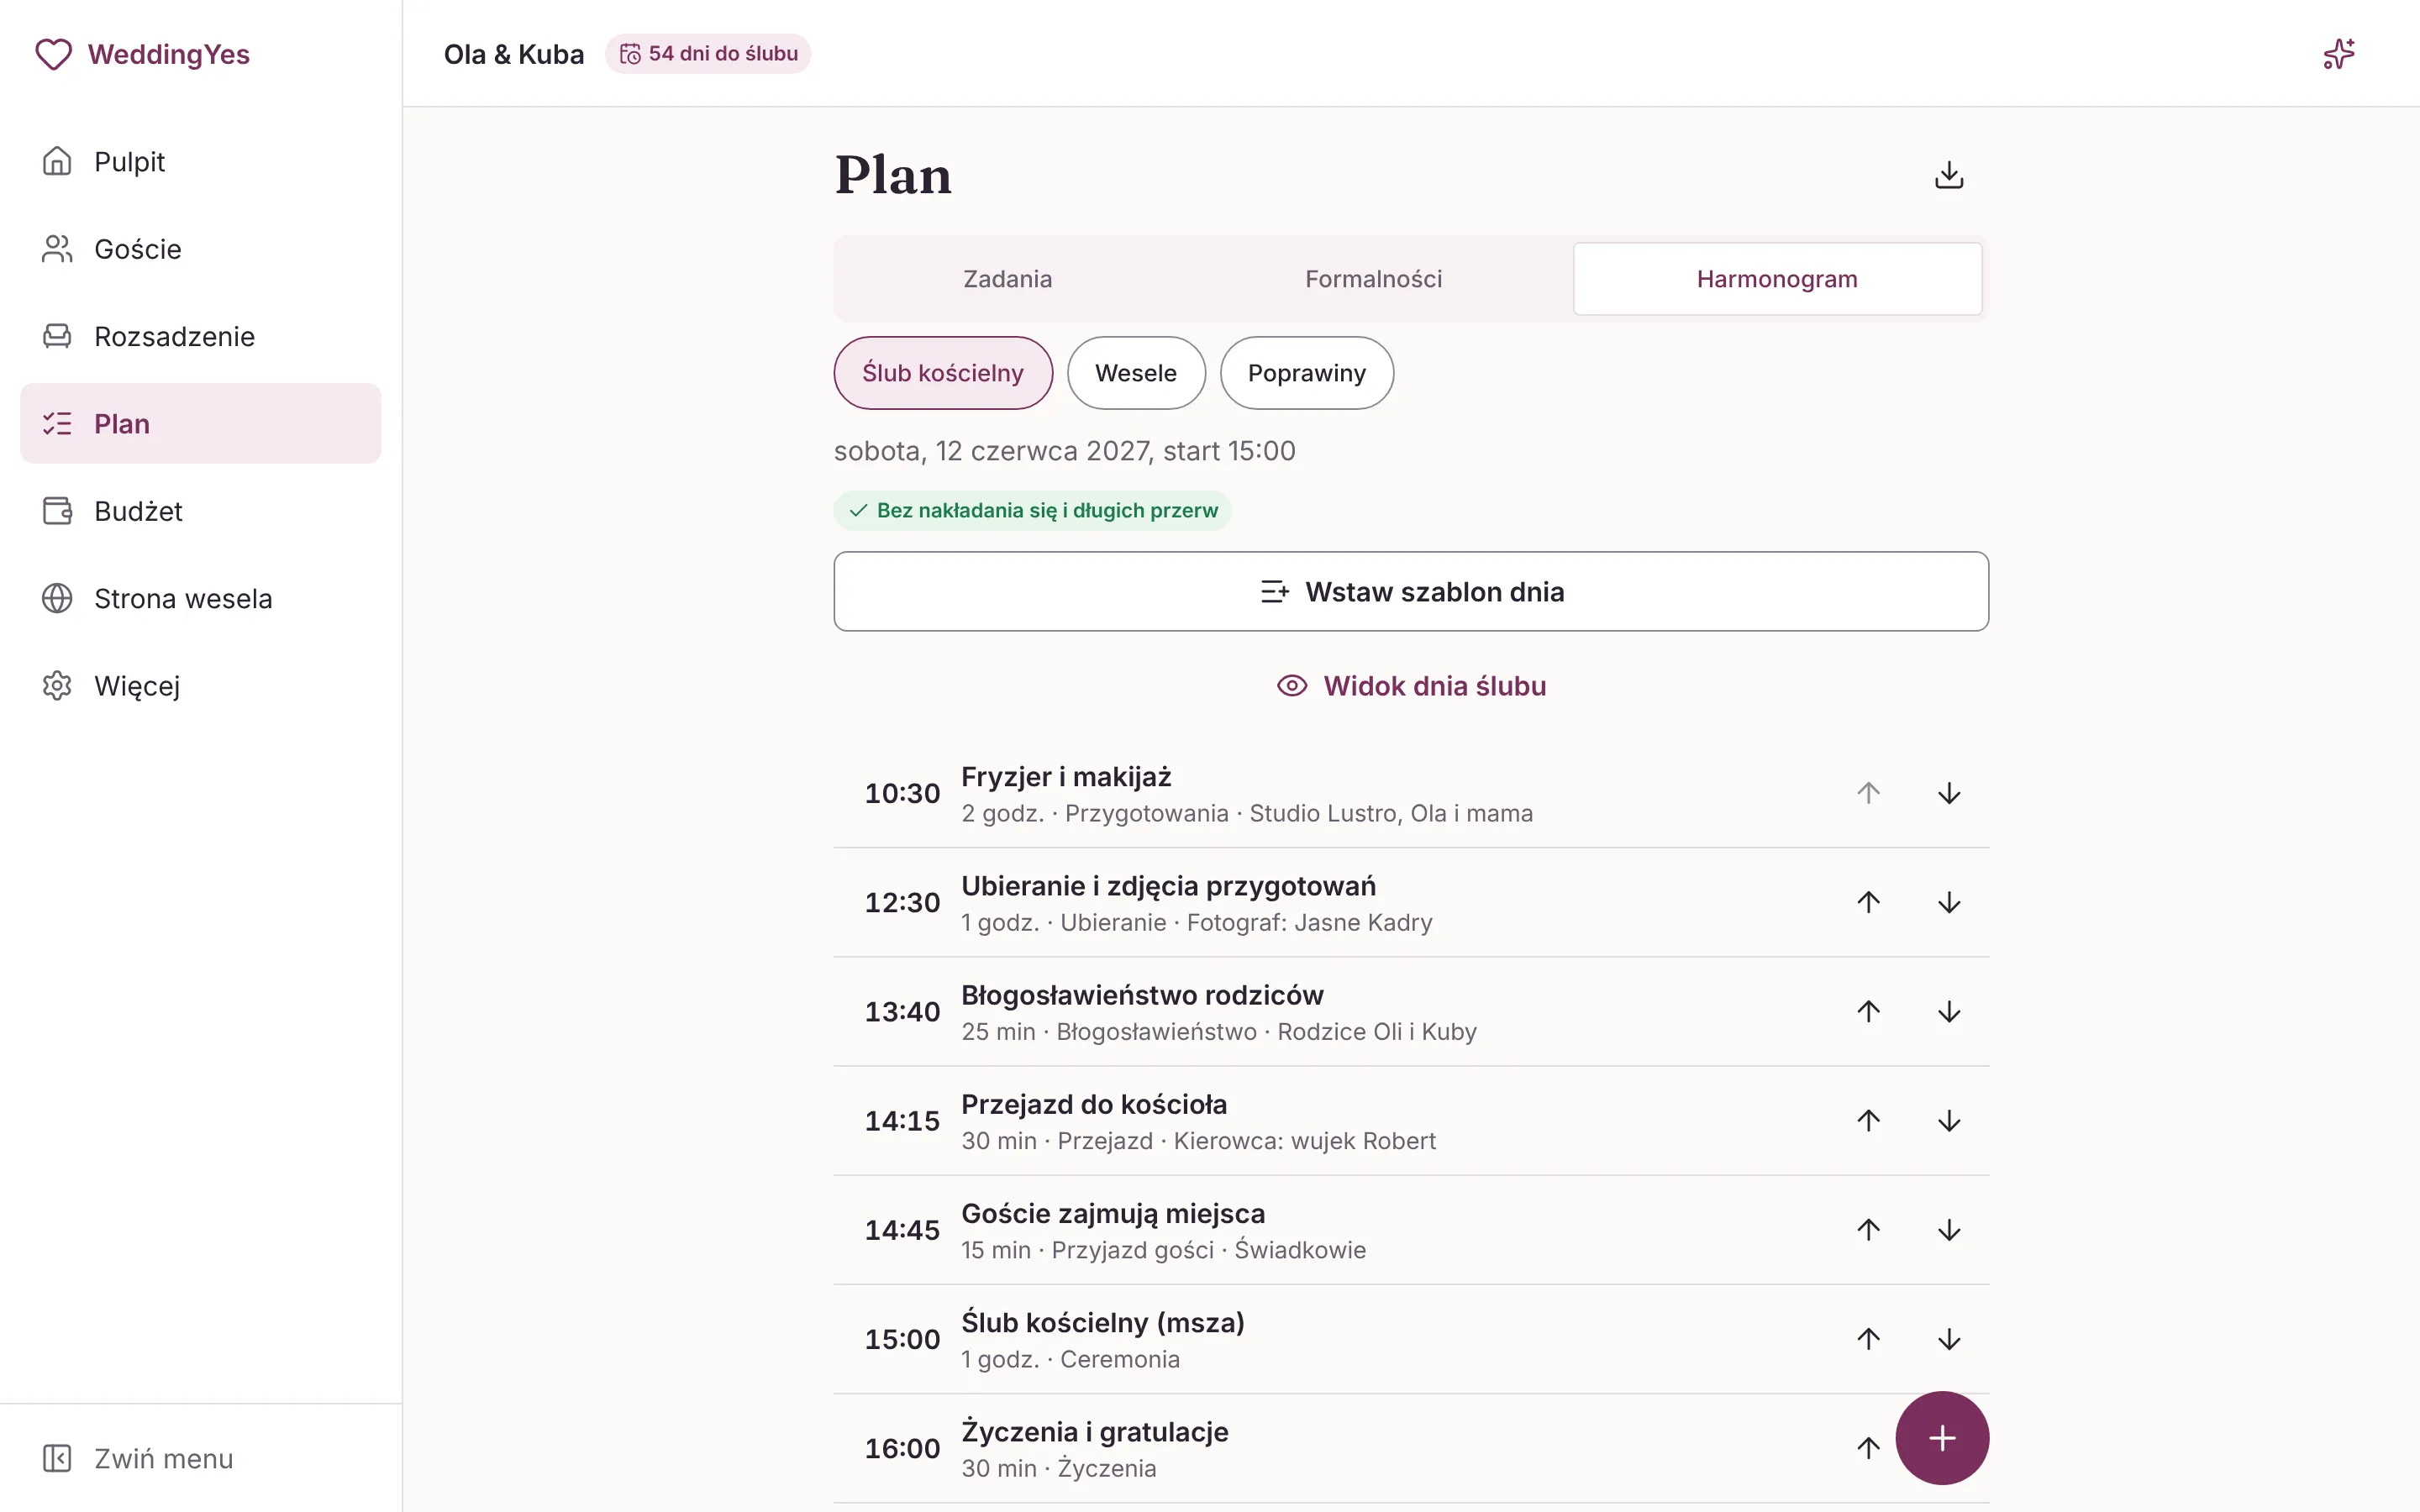This screenshot has width=2420, height=1512.
Task: Move Goście zajmują miejsca up
Action: pyautogui.click(x=1868, y=1229)
